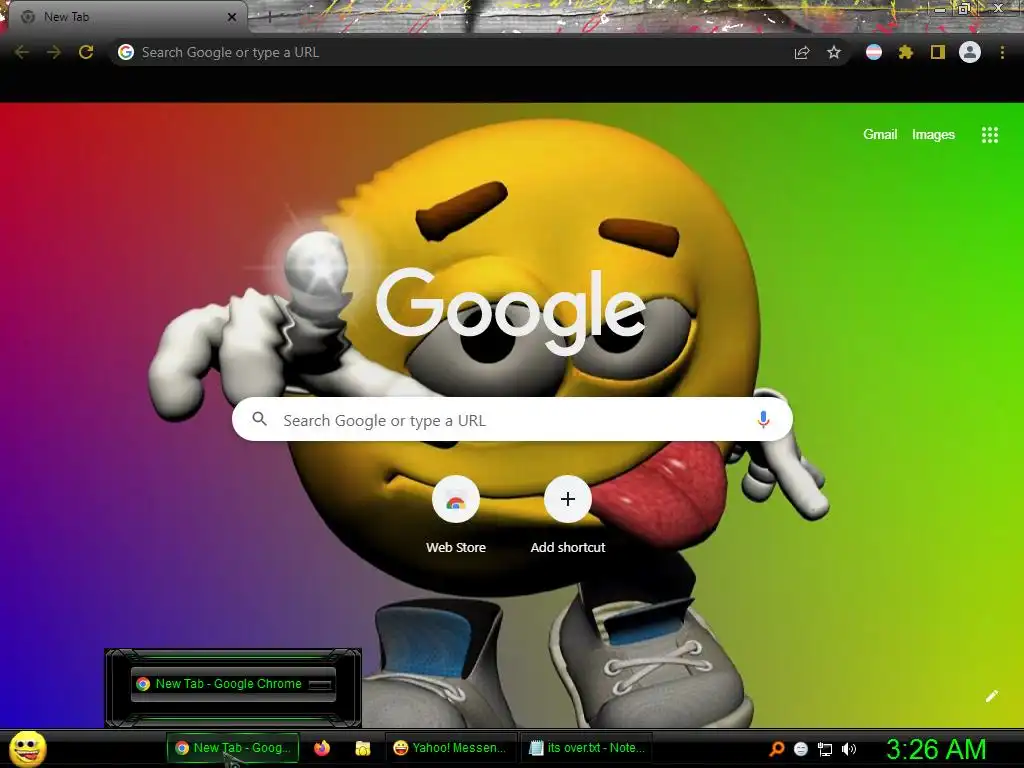The width and height of the screenshot is (1024, 768).
Task: Click the smiley Start button
Action: [x=28, y=748]
